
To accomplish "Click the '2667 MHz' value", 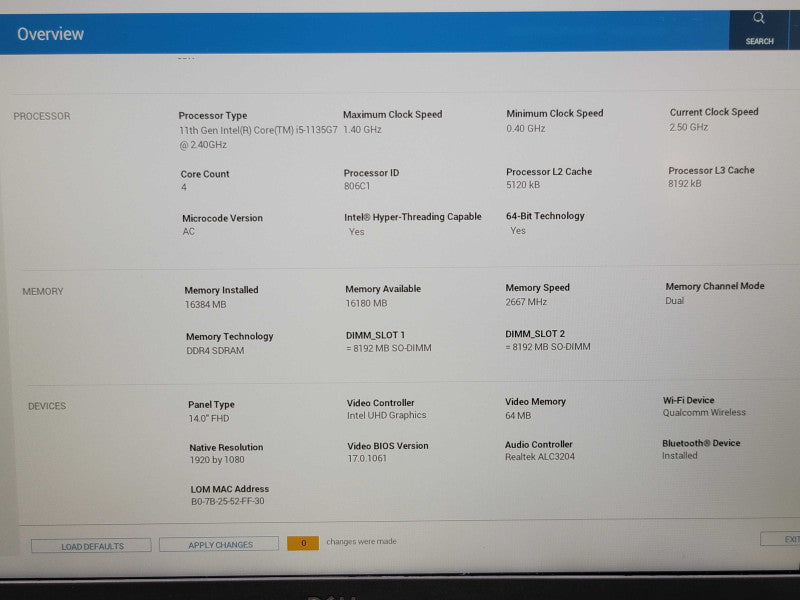I will pos(526,302).
